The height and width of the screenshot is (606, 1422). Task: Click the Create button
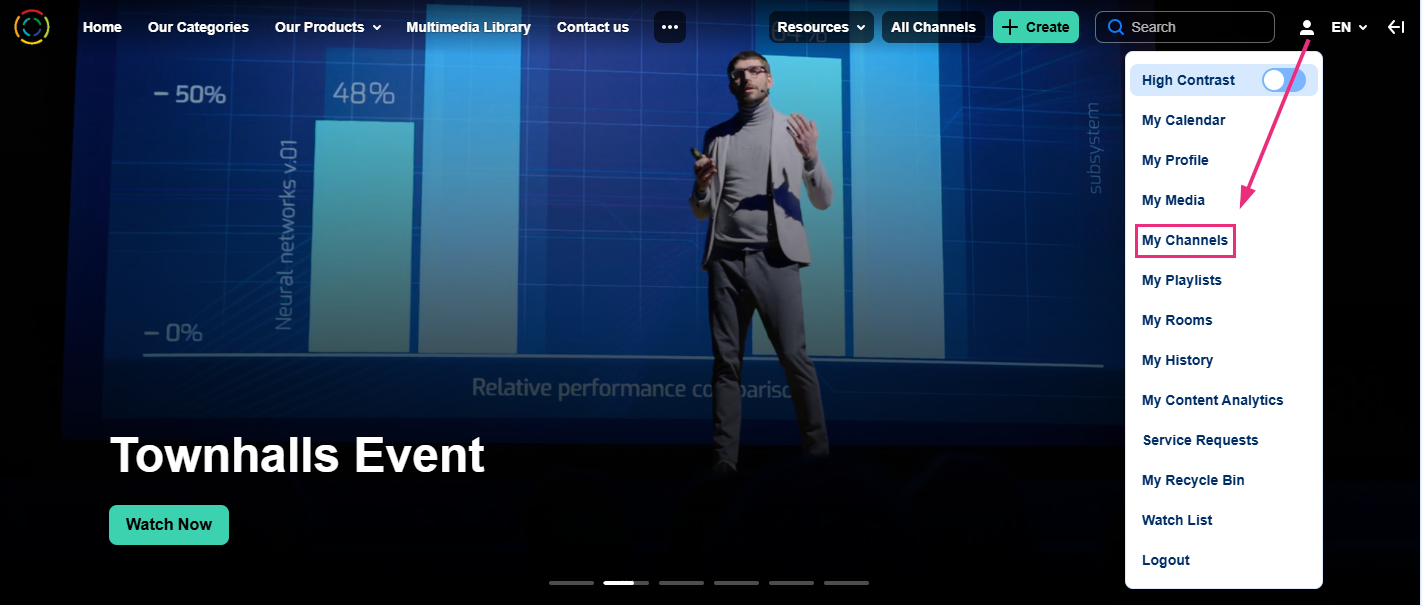coord(1036,27)
